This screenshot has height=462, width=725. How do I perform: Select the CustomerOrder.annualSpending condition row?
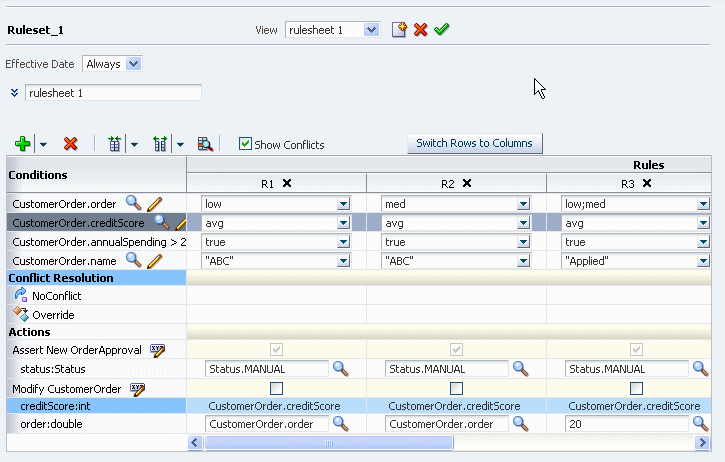tap(96, 242)
